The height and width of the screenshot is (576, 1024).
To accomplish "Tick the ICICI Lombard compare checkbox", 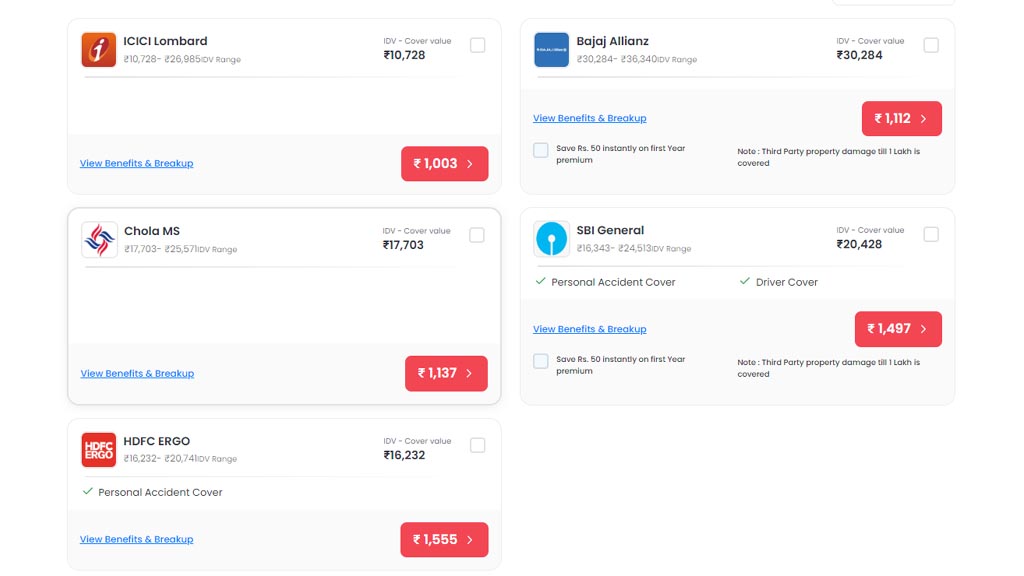I will pos(477,45).
